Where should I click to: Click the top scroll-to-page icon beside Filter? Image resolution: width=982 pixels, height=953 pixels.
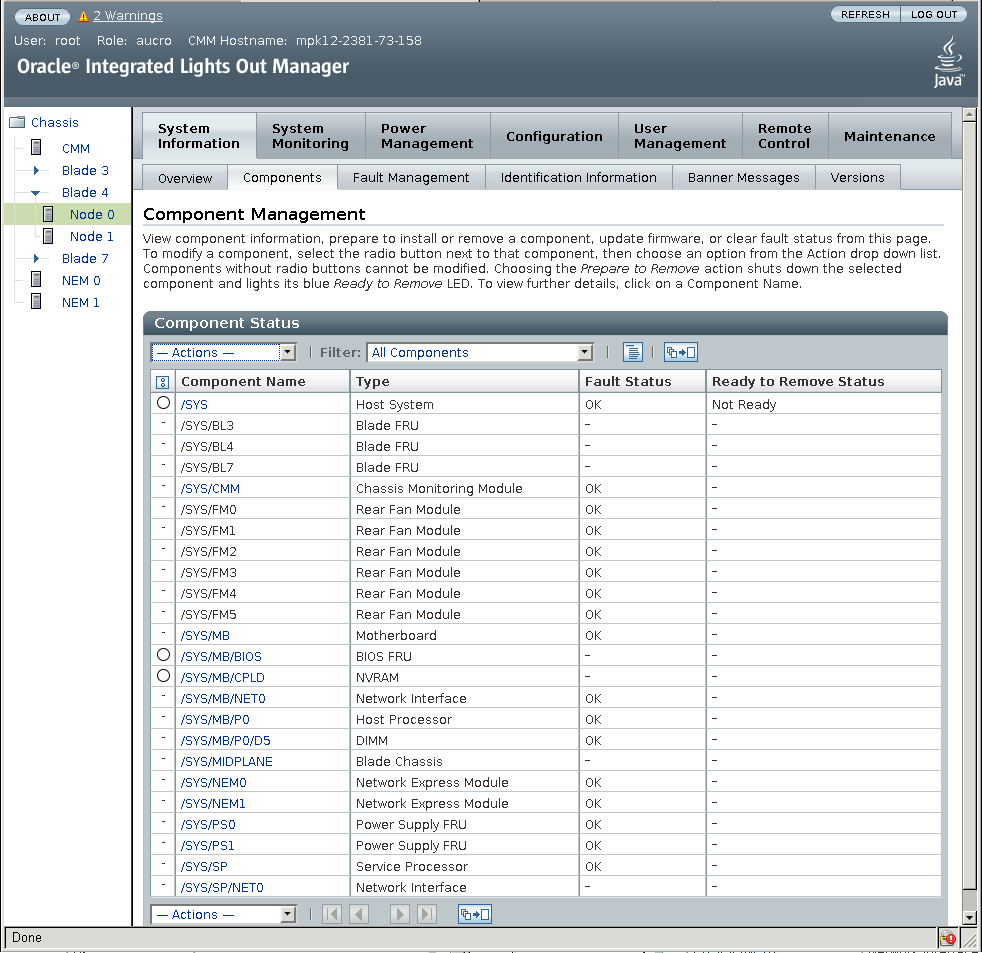681,352
